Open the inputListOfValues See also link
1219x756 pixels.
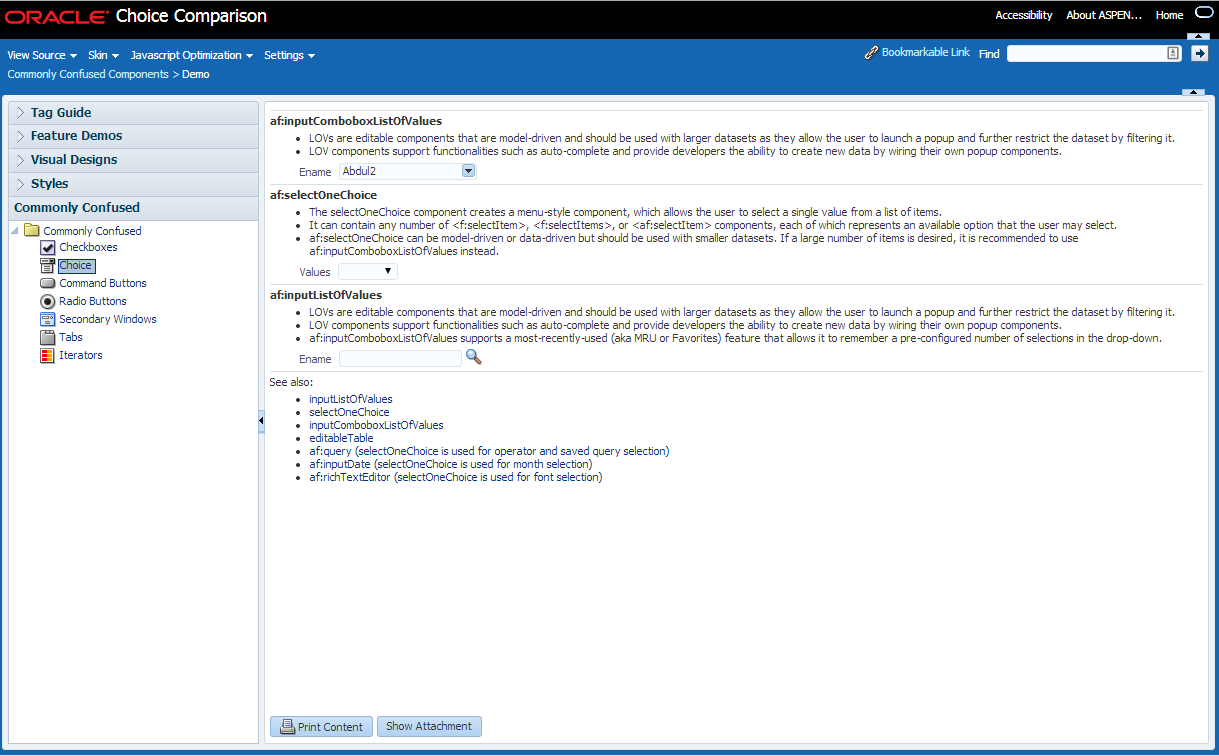[350, 400]
